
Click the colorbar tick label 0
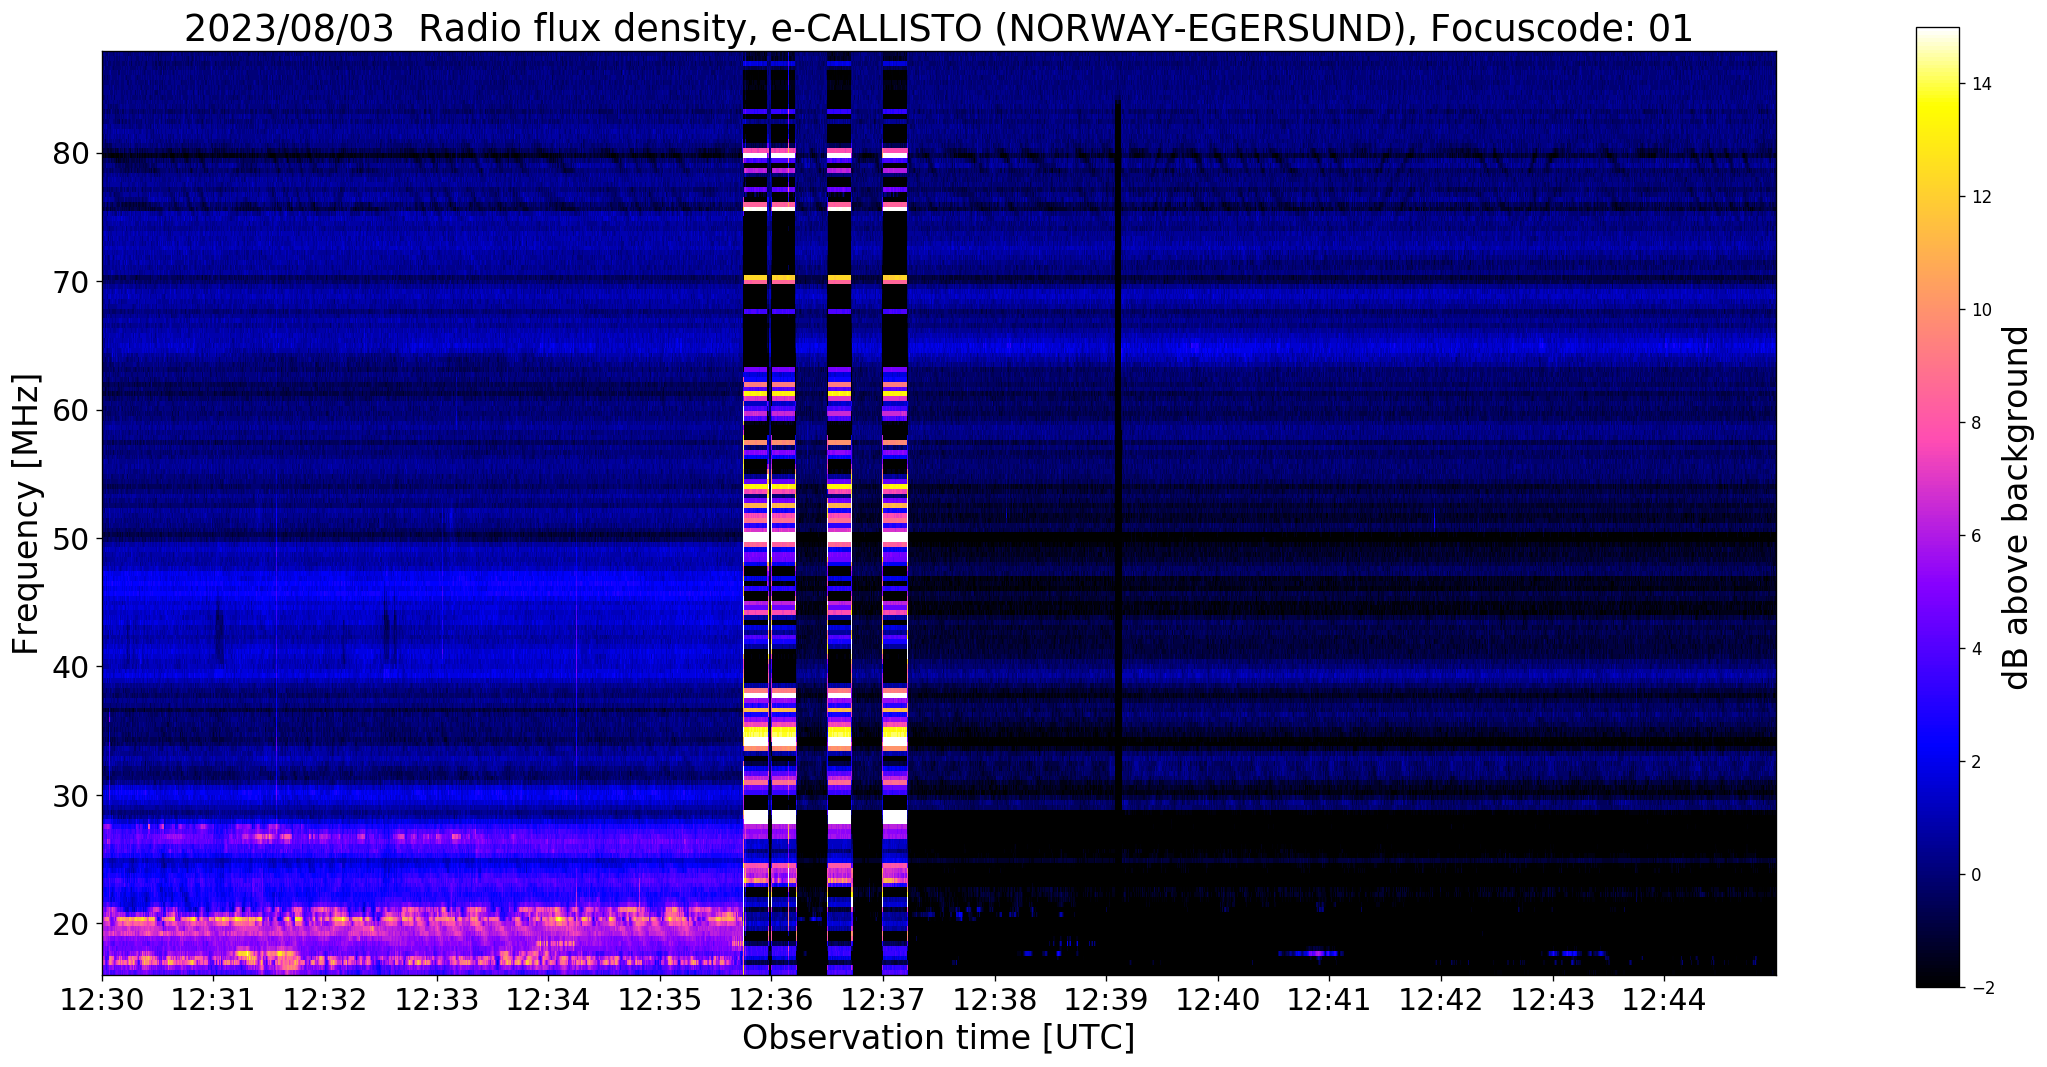(1976, 875)
